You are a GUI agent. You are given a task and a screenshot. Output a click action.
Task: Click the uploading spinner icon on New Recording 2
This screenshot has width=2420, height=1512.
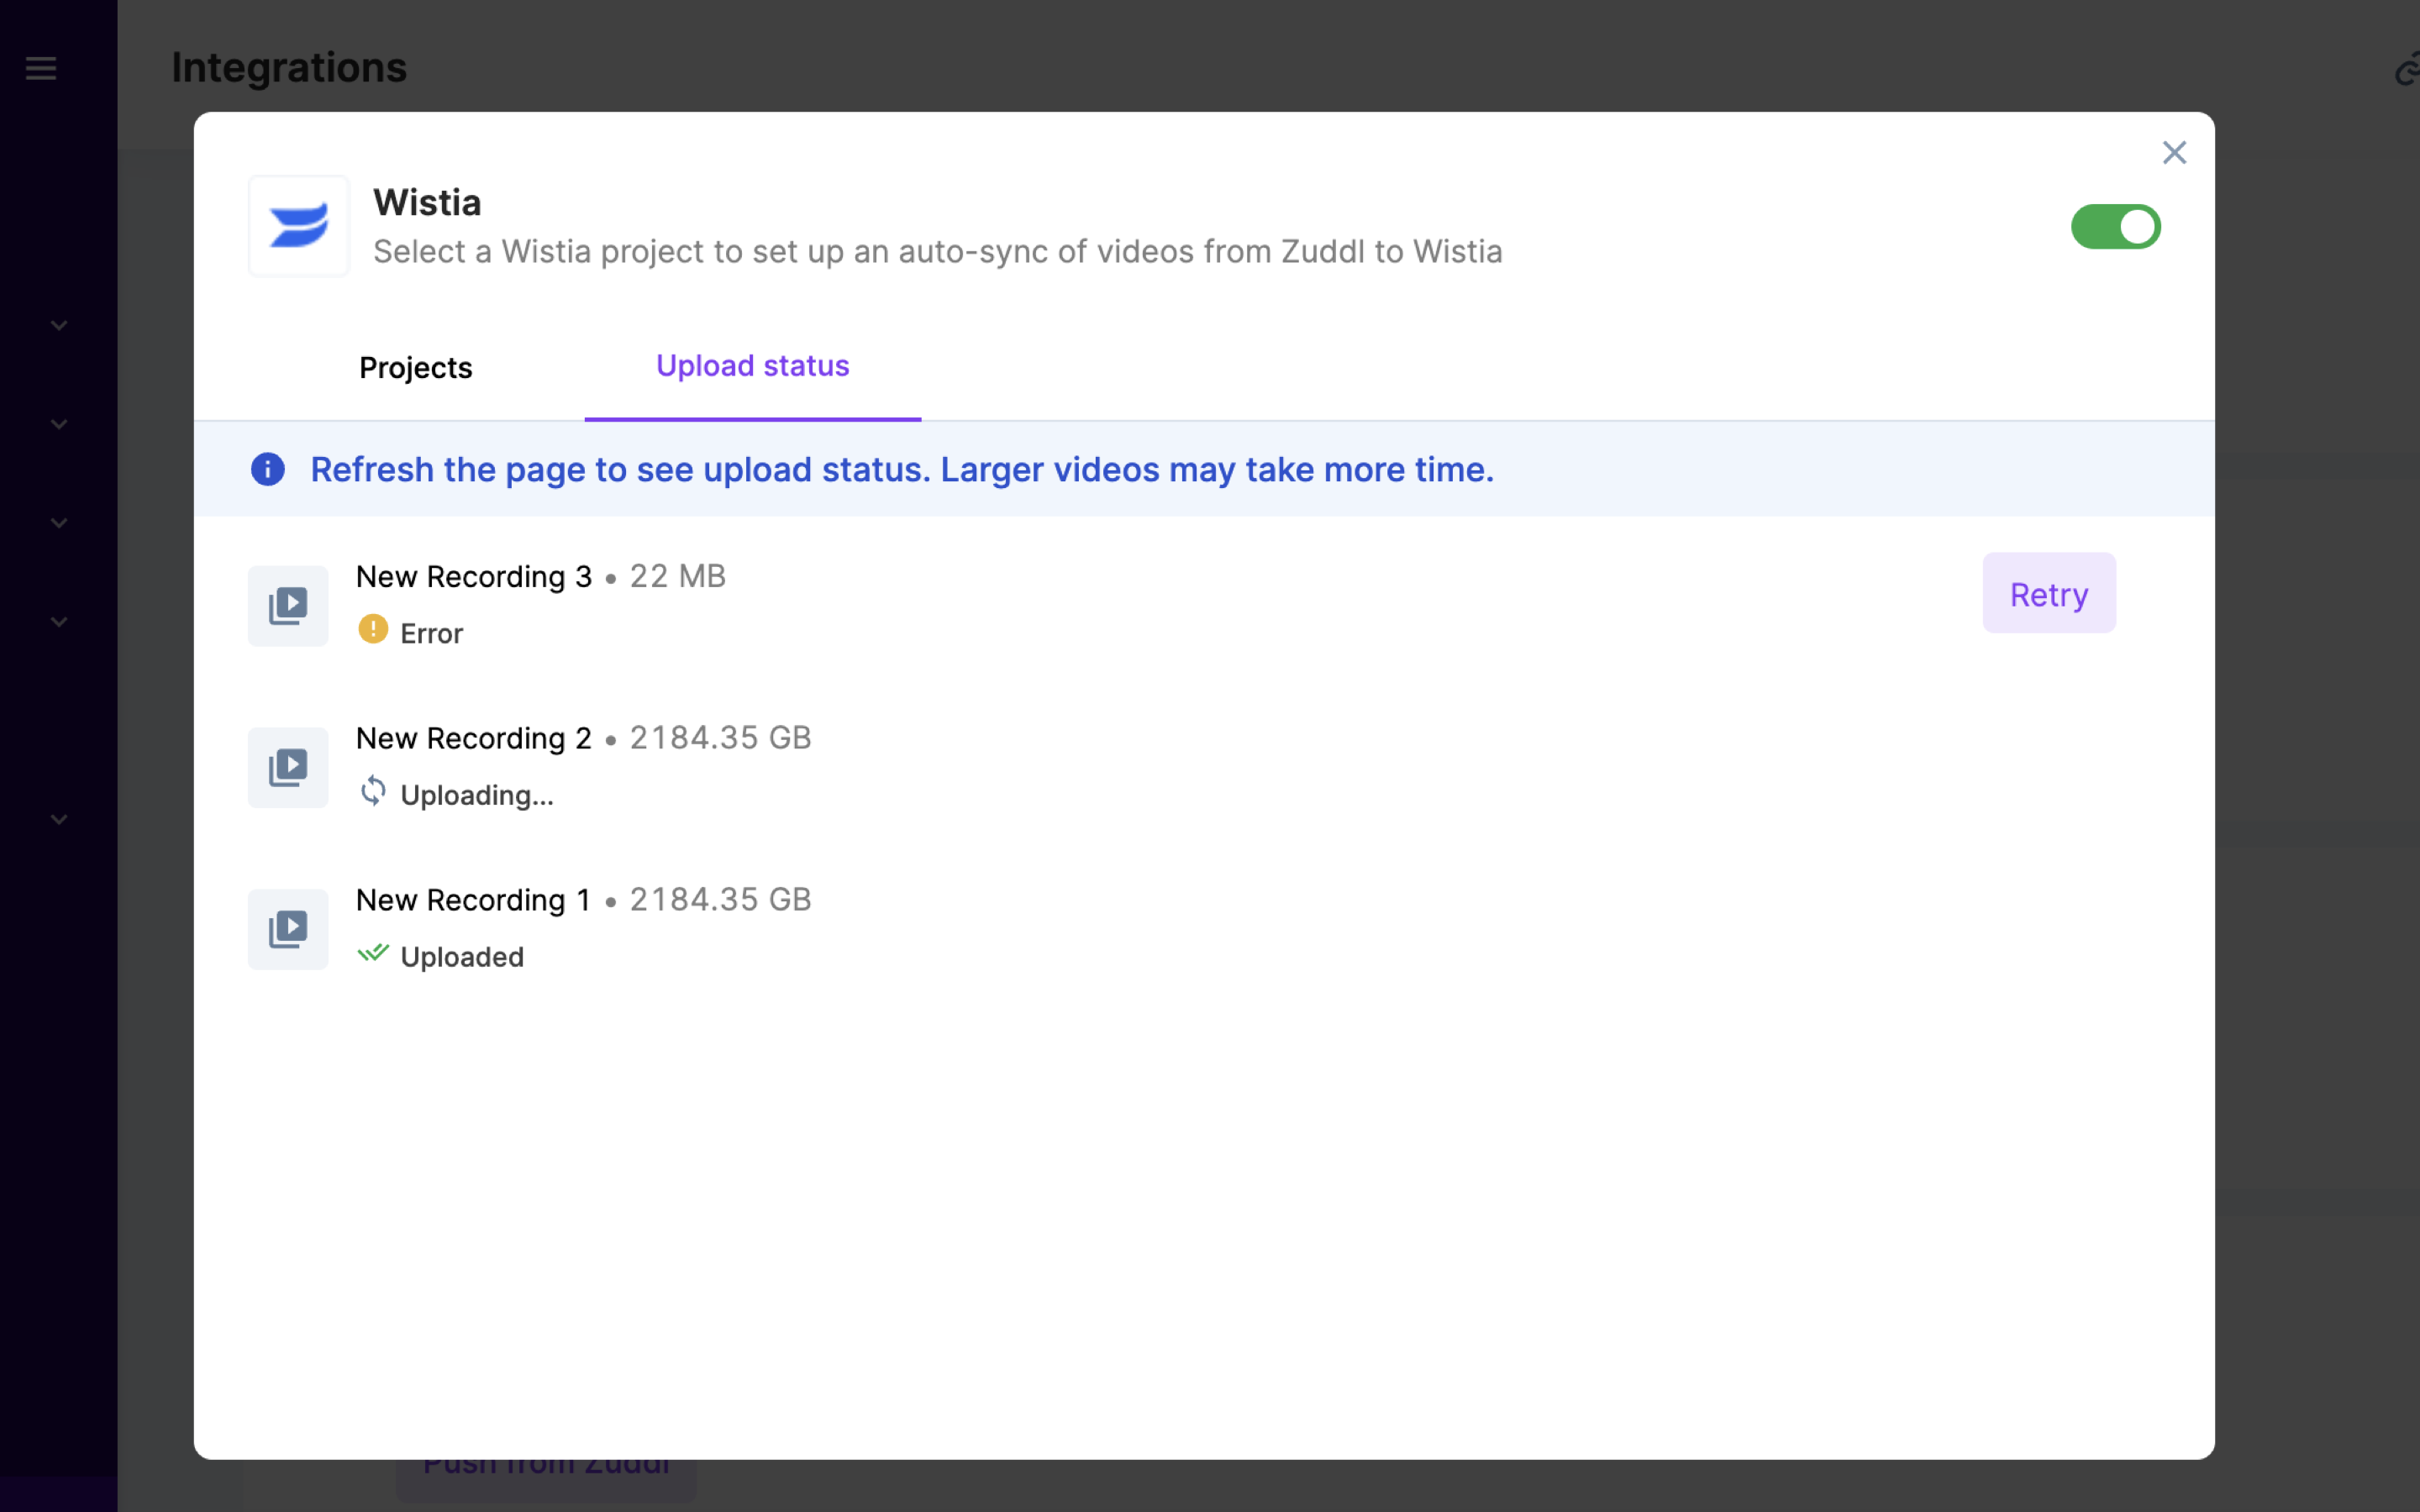(x=374, y=792)
